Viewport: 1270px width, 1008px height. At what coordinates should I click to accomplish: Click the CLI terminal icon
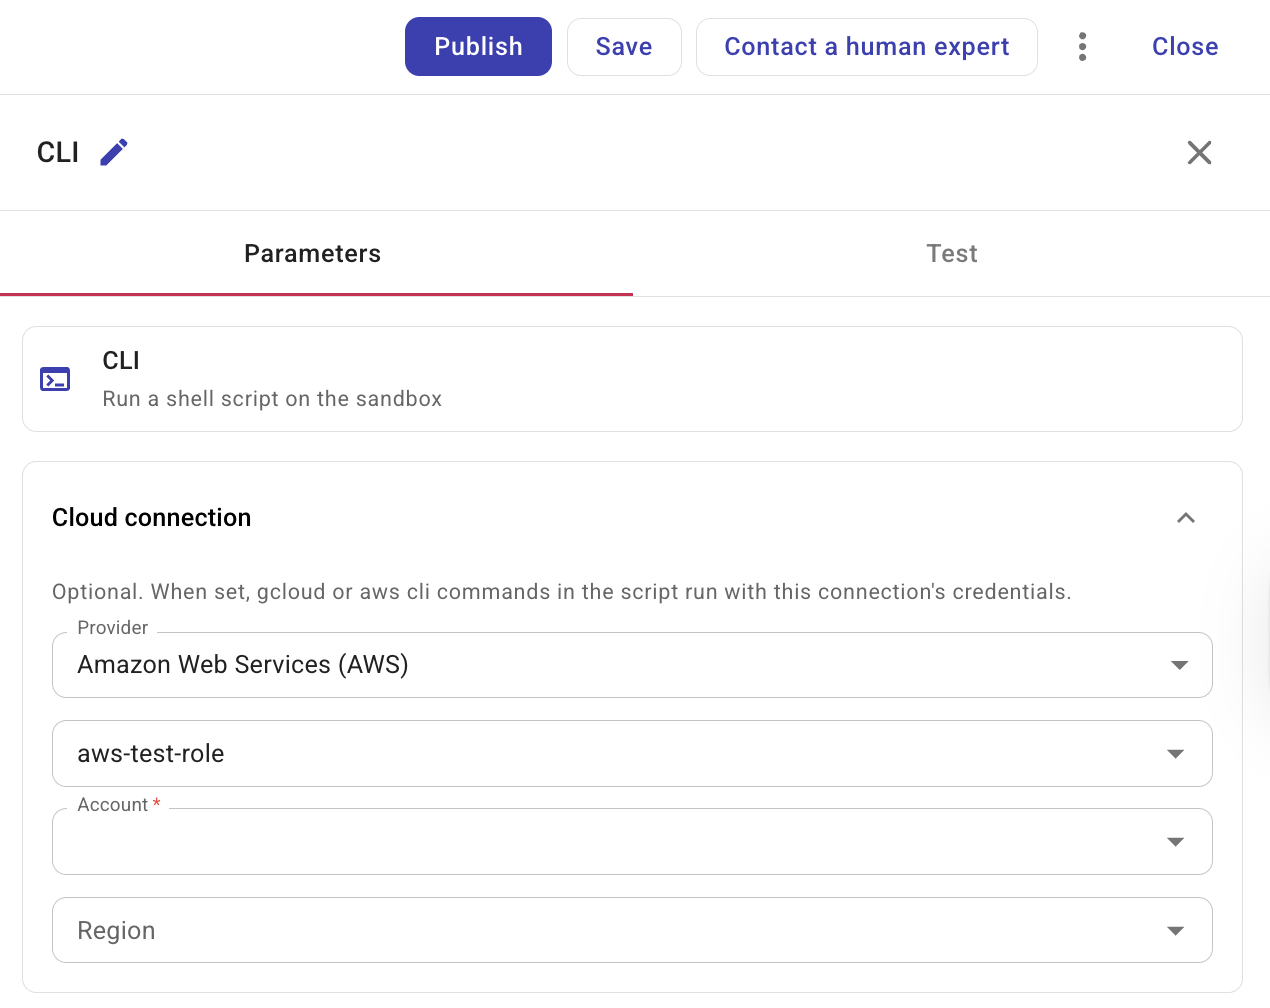click(x=55, y=379)
